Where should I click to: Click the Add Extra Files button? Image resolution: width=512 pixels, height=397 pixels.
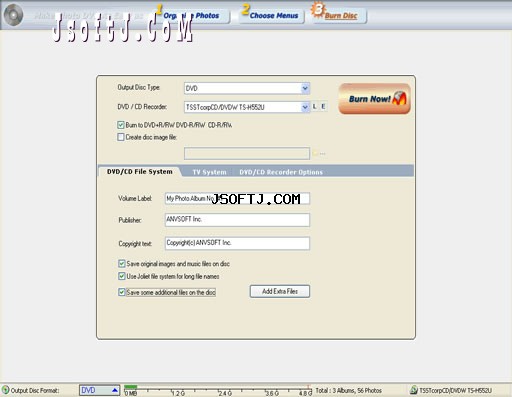point(280,291)
